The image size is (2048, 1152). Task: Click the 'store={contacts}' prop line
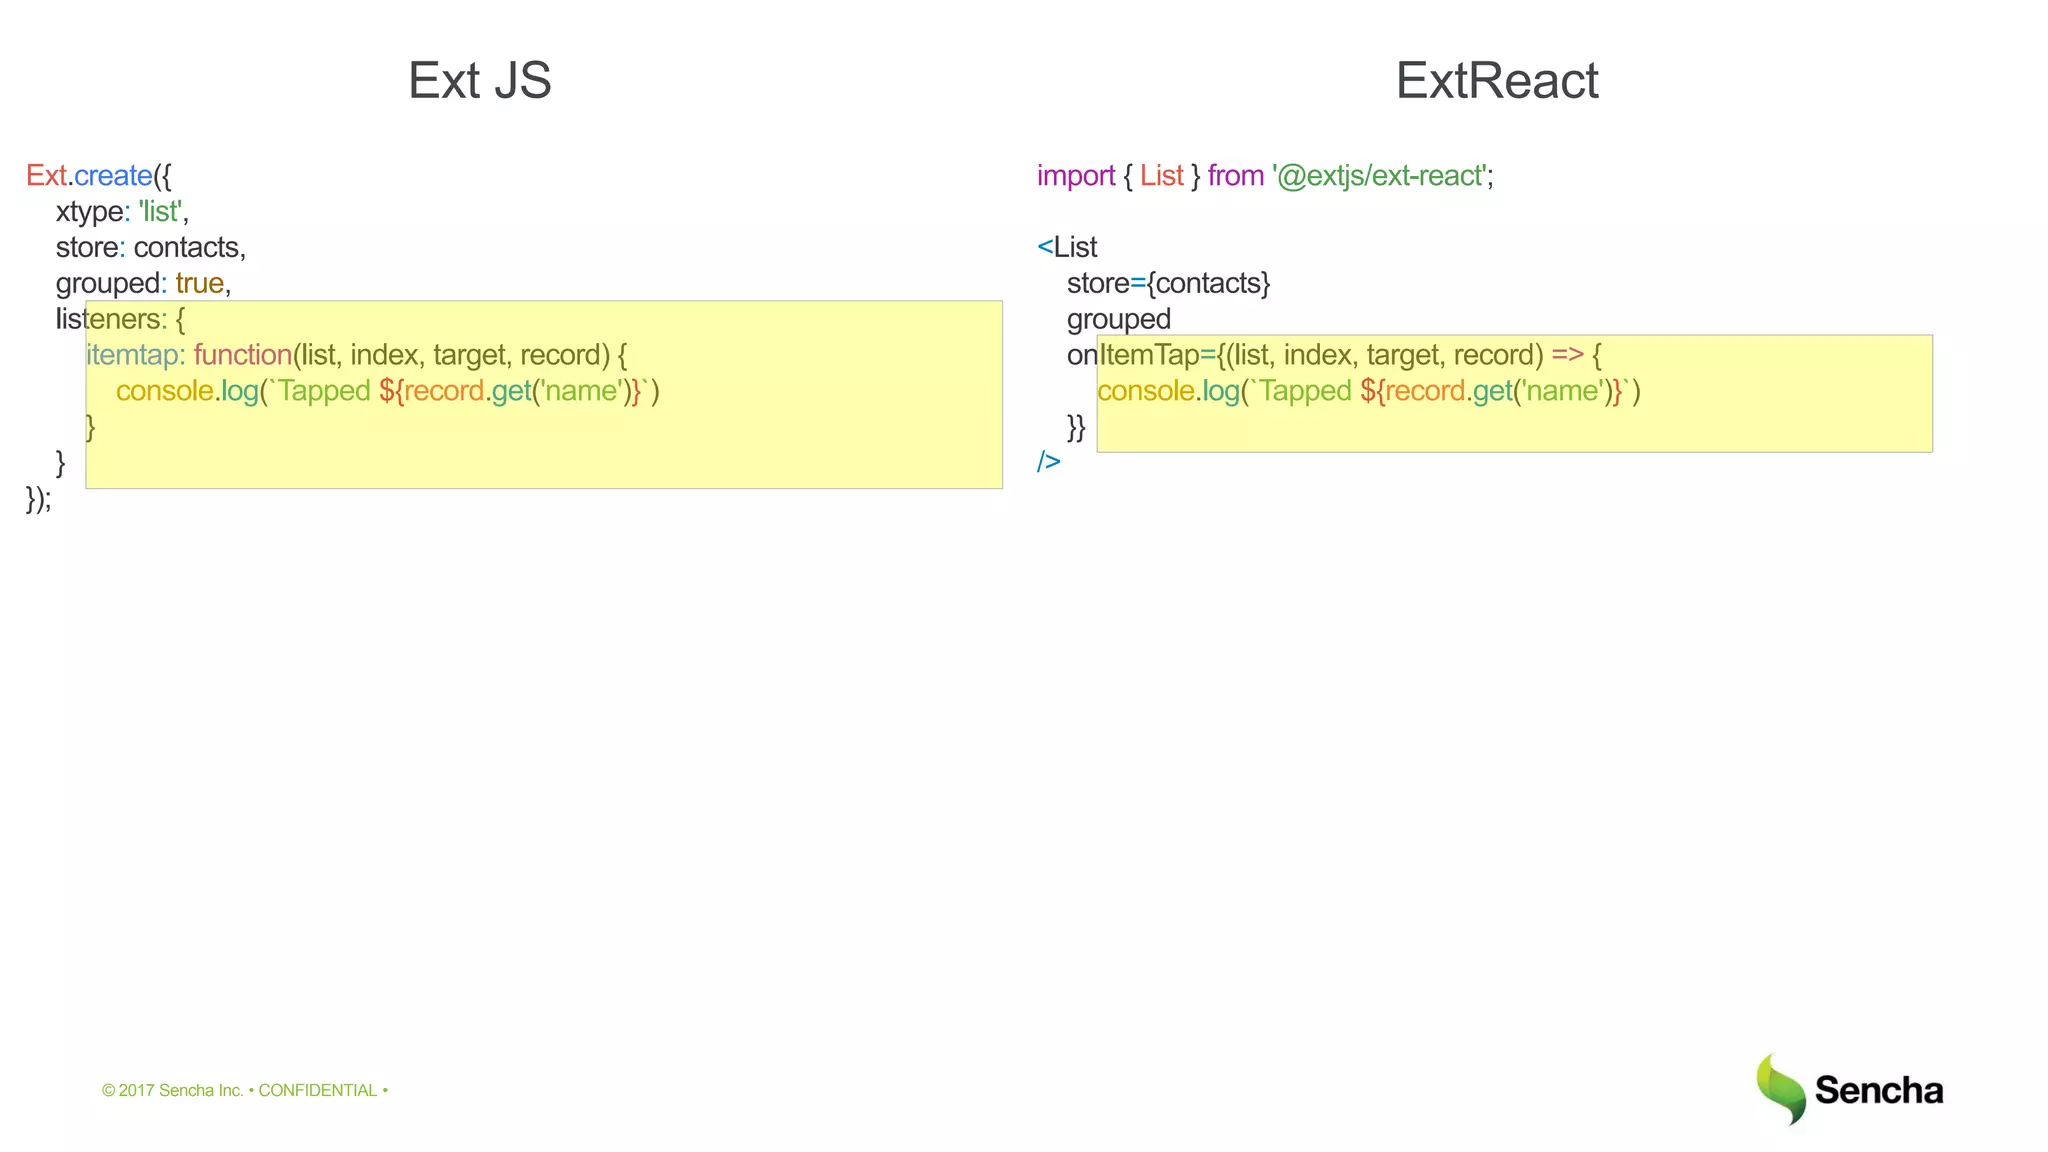pos(1168,284)
